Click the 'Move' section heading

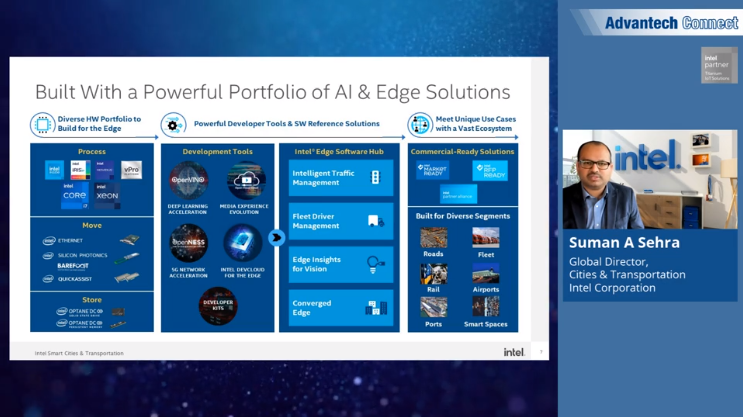point(92,226)
